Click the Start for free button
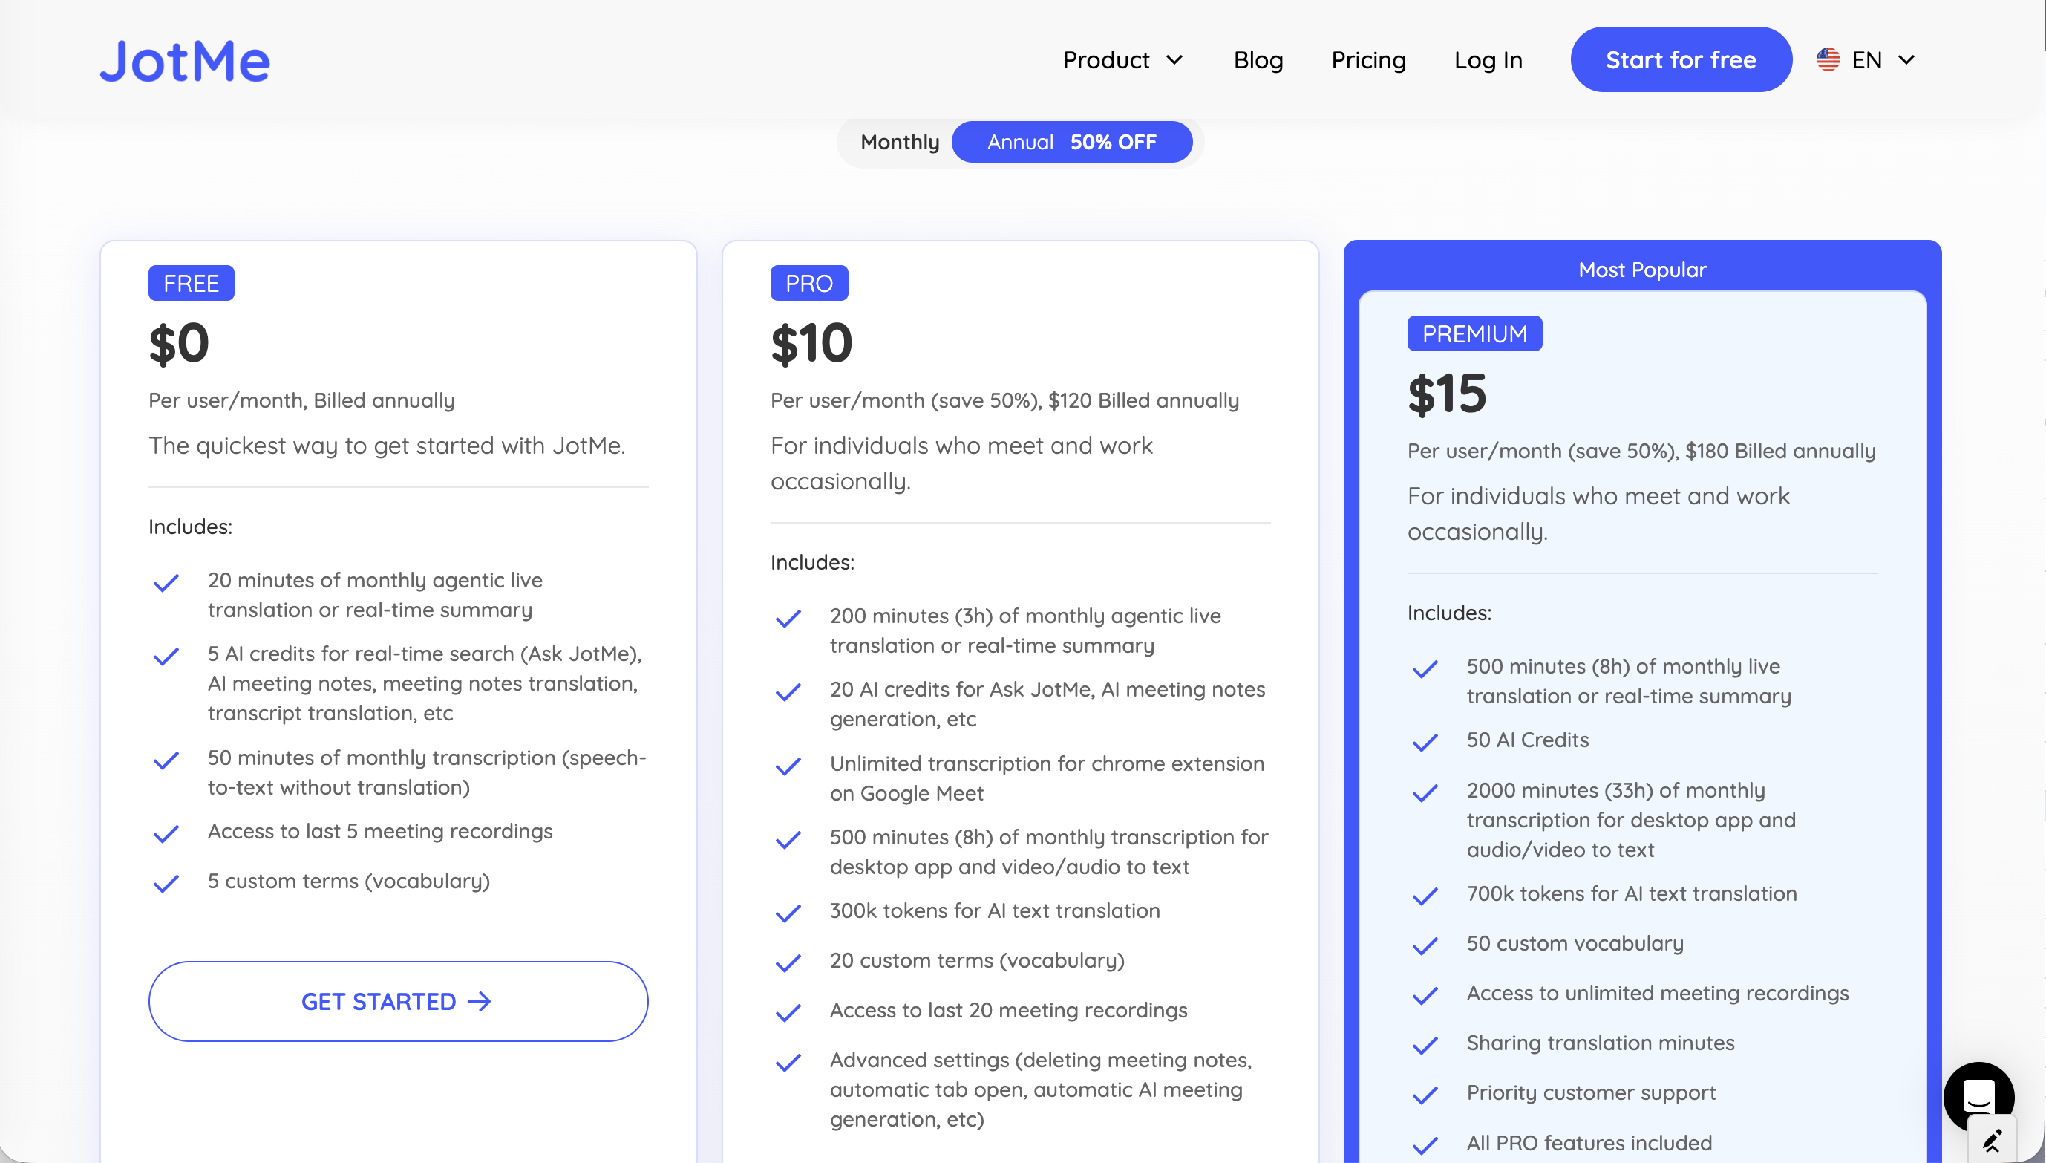 [x=1681, y=60]
